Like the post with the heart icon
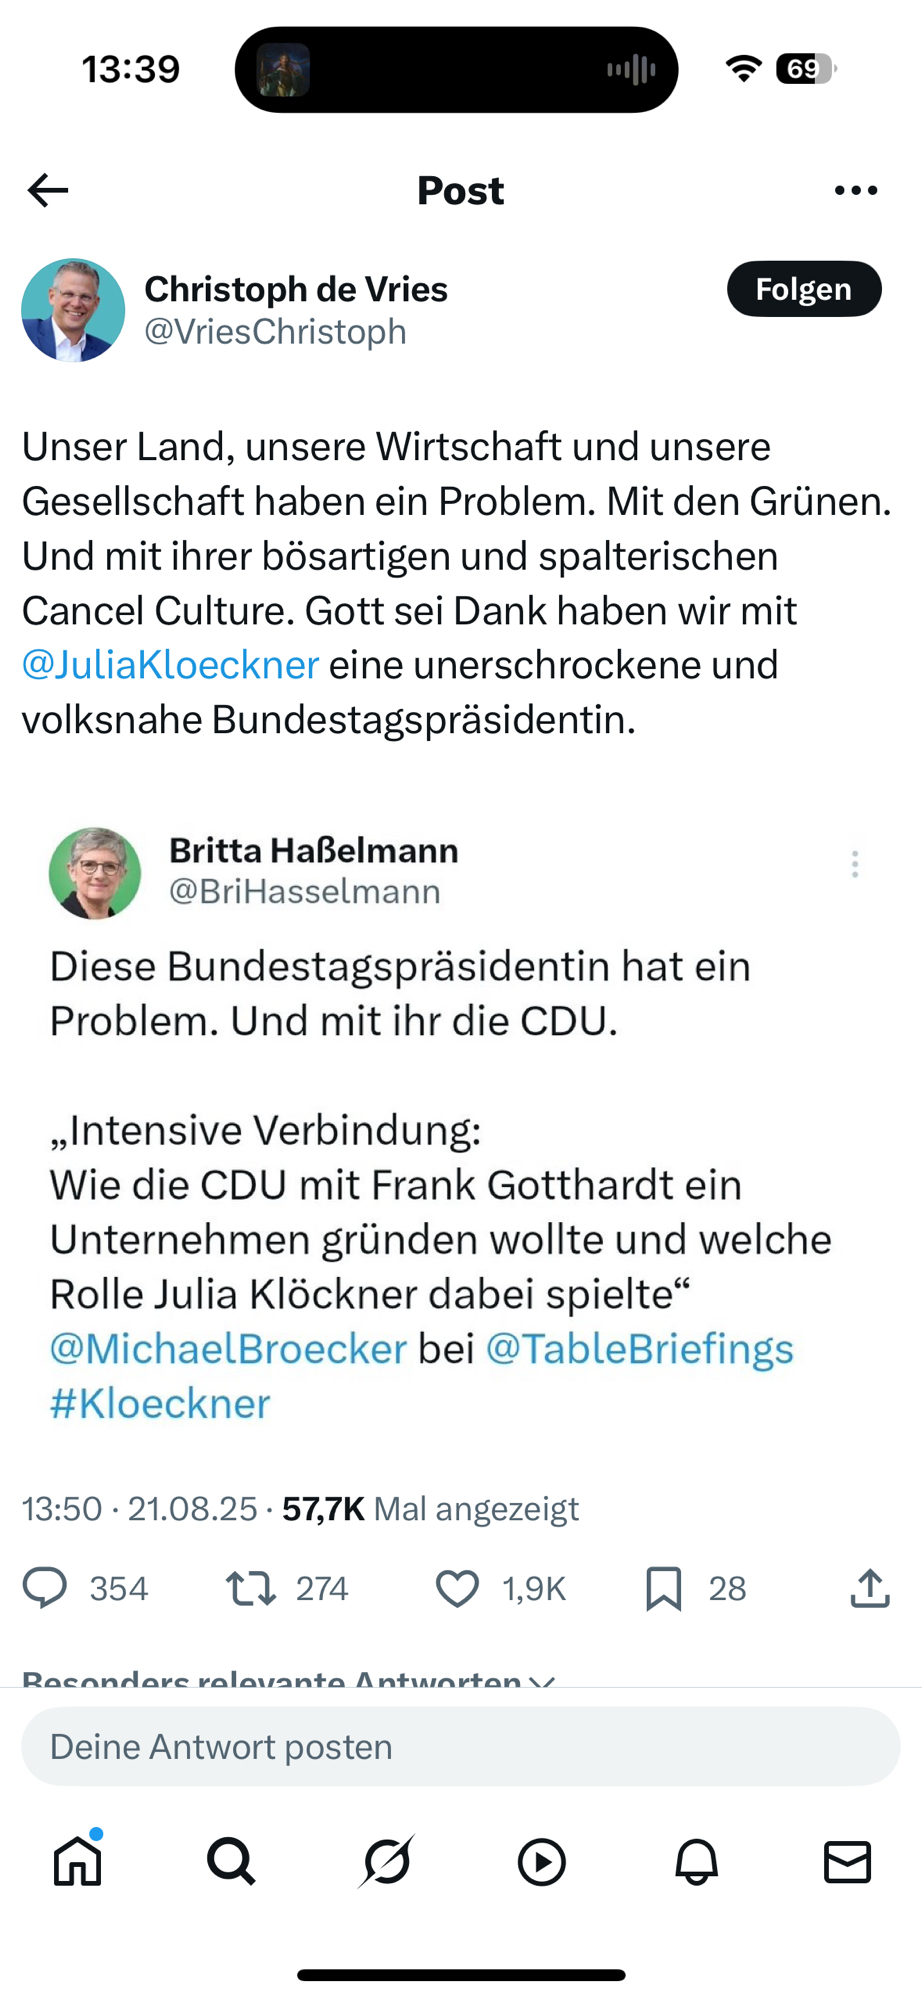This screenshot has height=2000, width=922. [457, 1588]
